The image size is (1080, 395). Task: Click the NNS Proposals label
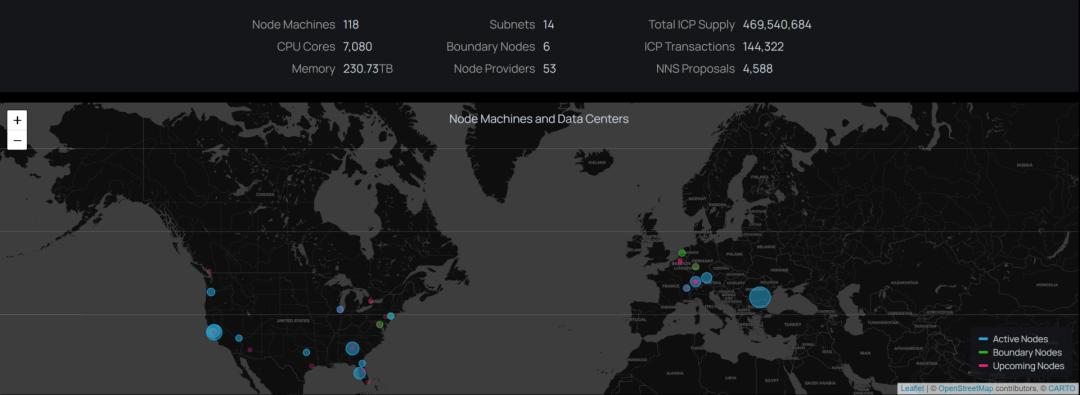(695, 69)
